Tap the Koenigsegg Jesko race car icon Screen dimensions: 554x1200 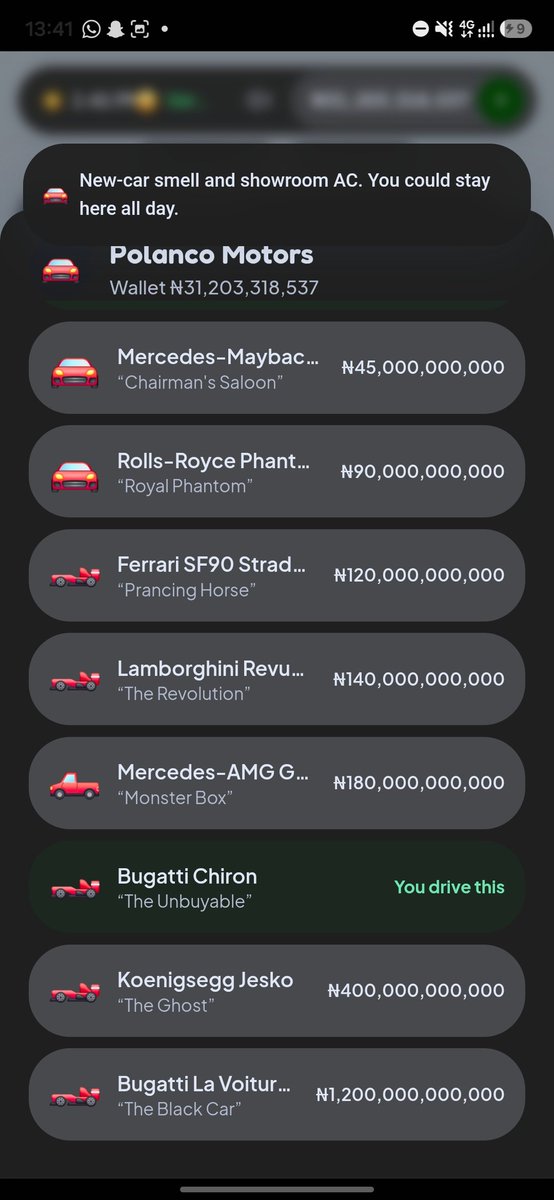pyautogui.click(x=74, y=992)
